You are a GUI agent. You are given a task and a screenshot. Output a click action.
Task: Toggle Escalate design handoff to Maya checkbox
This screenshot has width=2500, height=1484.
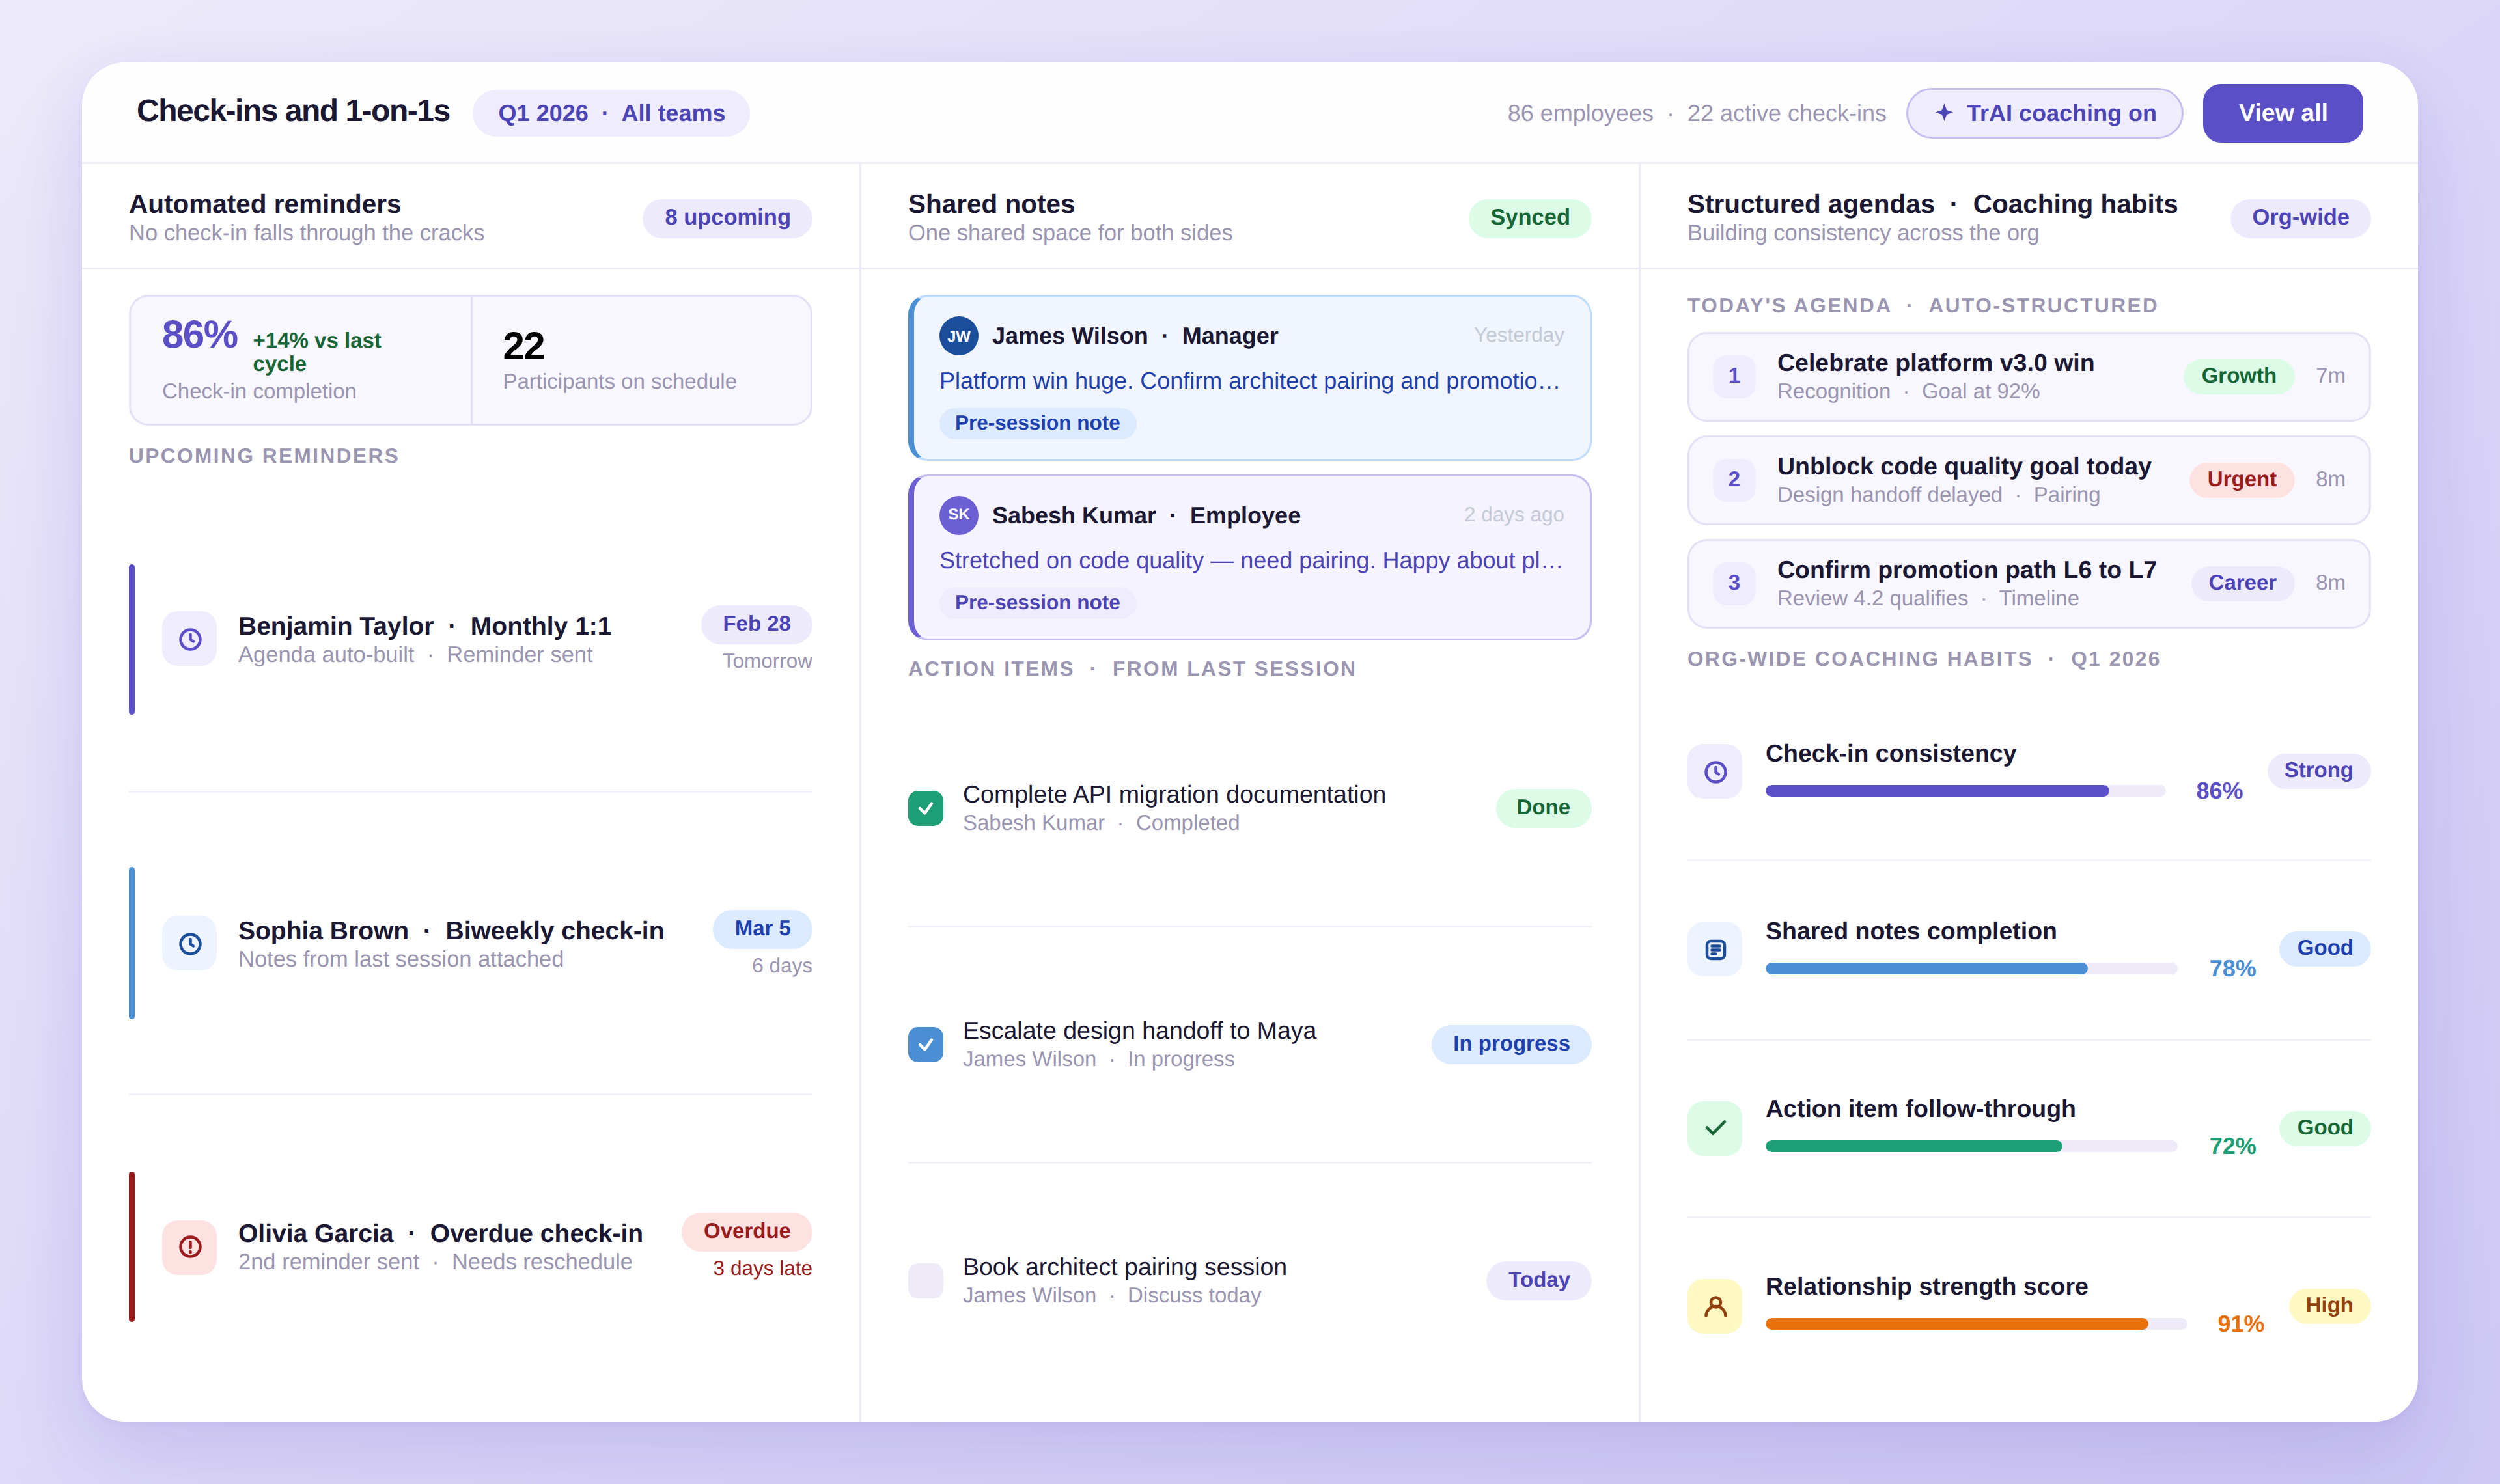pos(925,1044)
